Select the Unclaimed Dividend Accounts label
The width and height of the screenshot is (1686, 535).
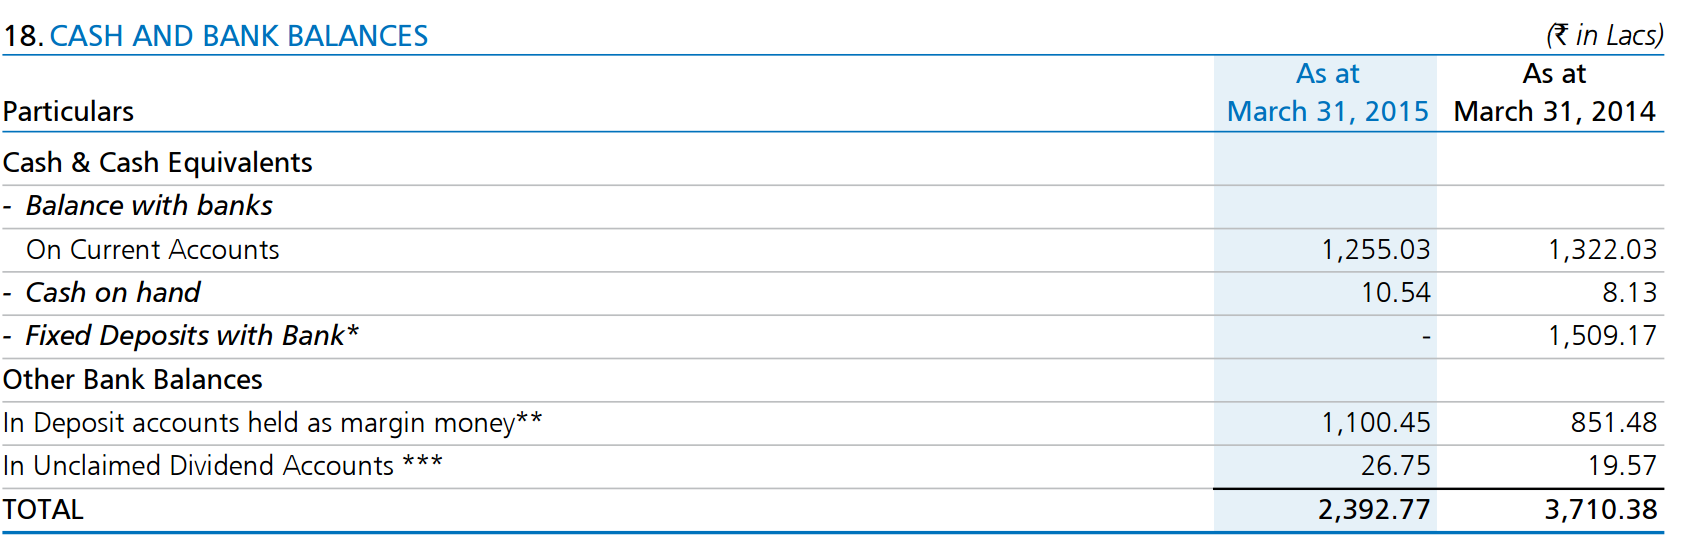point(223,465)
